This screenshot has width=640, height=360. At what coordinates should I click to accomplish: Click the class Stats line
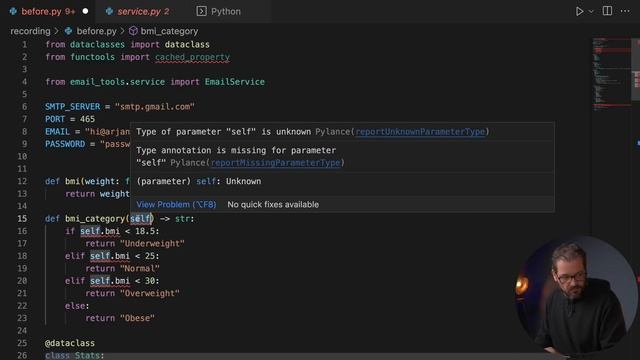click(75, 356)
